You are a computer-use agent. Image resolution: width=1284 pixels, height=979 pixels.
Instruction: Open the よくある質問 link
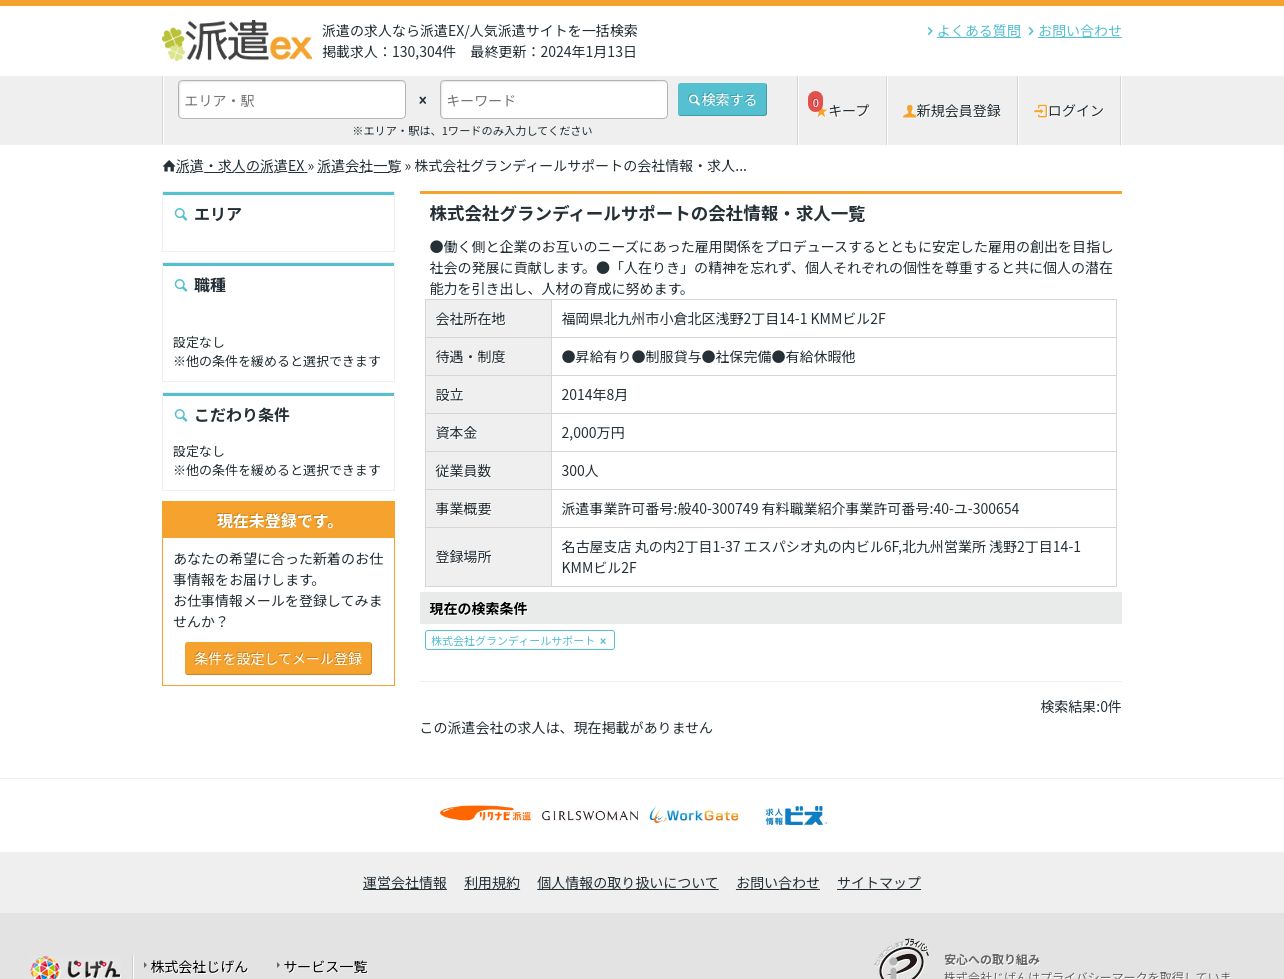(x=979, y=31)
